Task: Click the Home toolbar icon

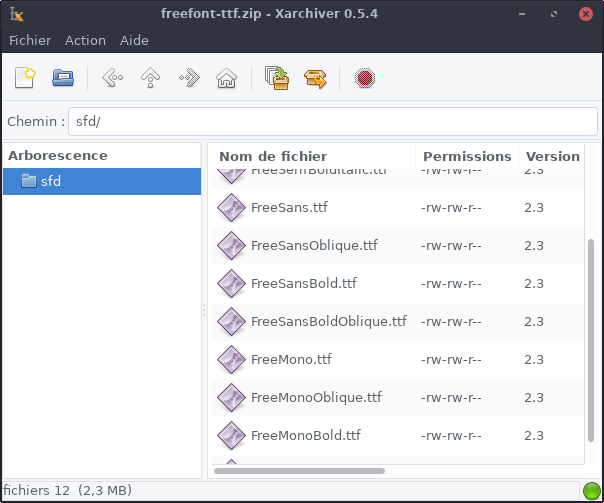Action: [x=227, y=78]
